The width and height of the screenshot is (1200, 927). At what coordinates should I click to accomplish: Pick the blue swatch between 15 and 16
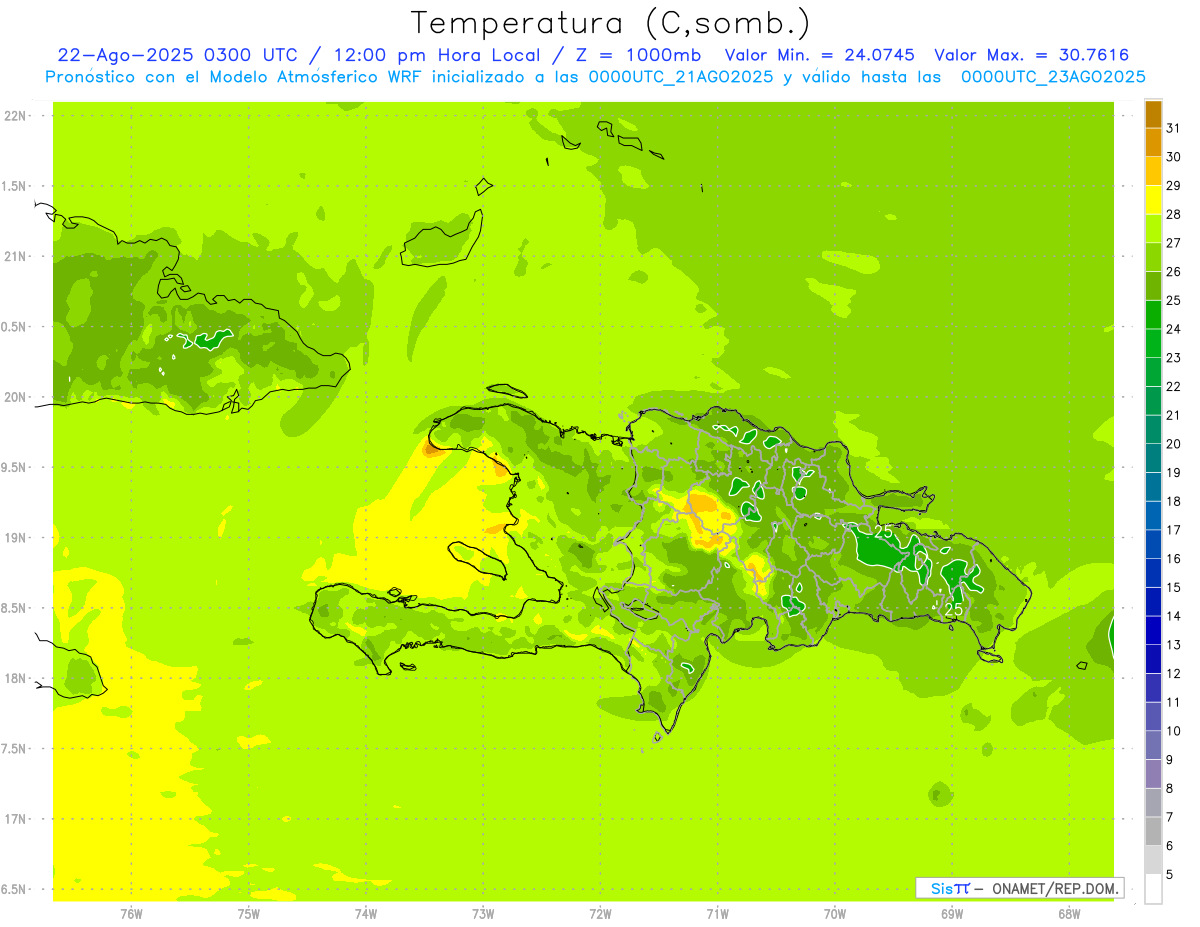[1153, 573]
